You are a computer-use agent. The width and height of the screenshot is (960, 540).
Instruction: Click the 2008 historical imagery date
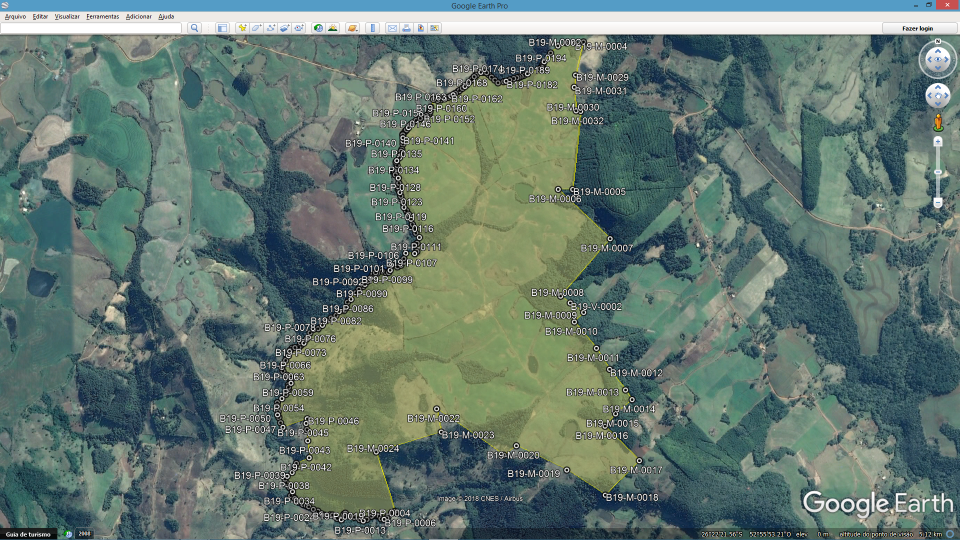point(84,534)
